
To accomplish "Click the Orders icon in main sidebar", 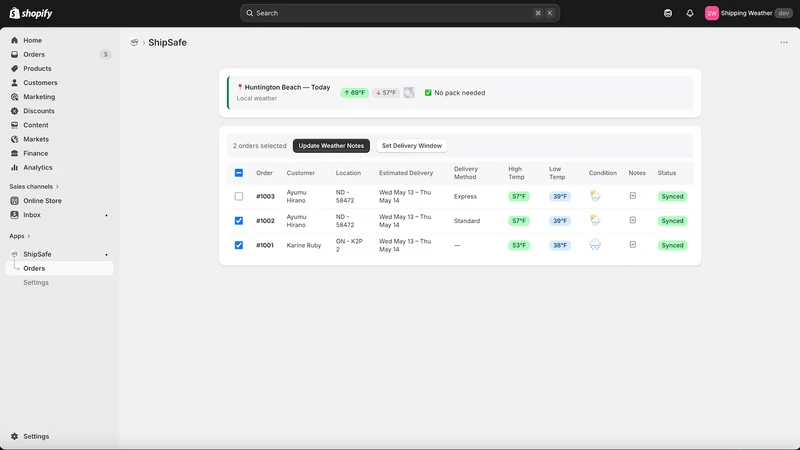I will (14, 55).
